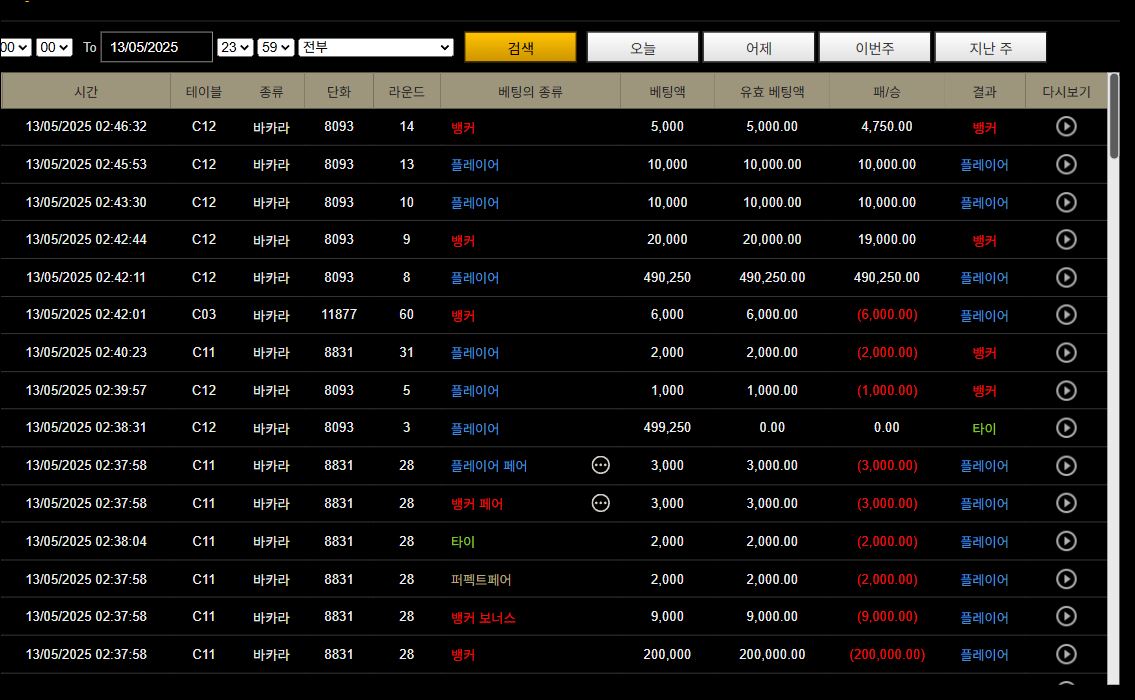This screenshot has width=1135, height=700.
Task: Replay the 02:42:44 round 9 bet
Action: tap(1066, 240)
